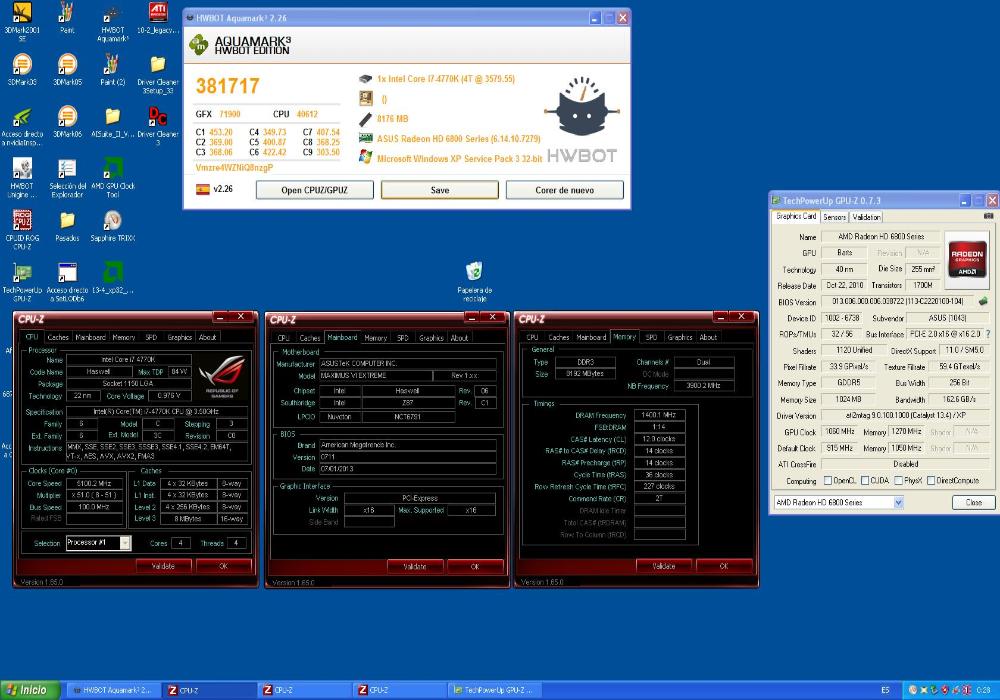Viewport: 1000px width, 700px height.
Task: Open the AISuite_II folder icon
Action: tap(113, 122)
